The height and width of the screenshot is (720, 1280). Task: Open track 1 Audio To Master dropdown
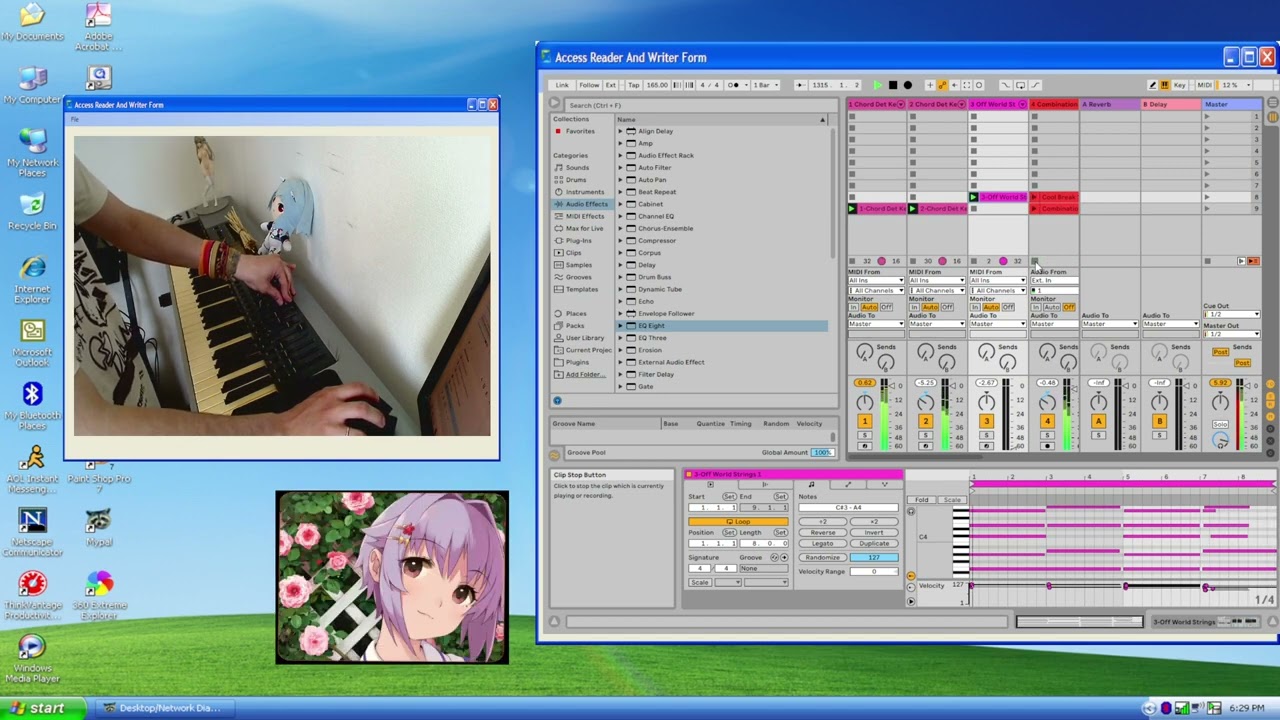[876, 324]
